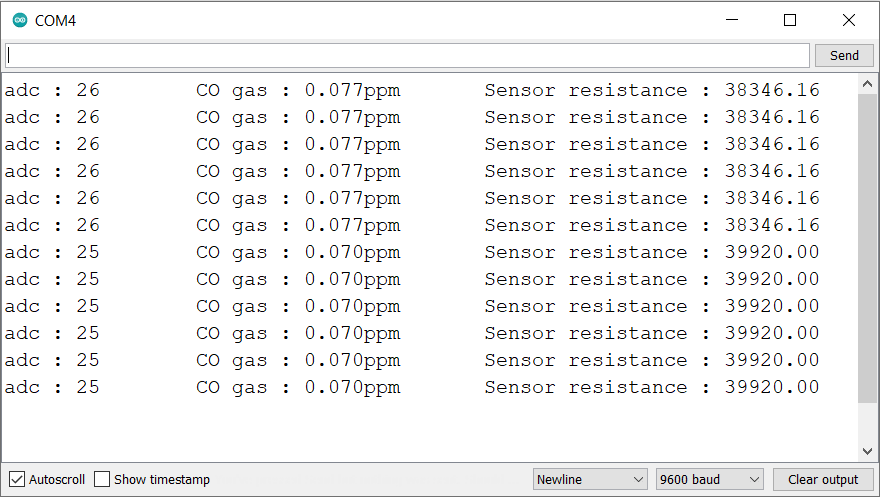Open the Newline line-ending dropdown
This screenshot has height=497, width=880.
(590, 480)
